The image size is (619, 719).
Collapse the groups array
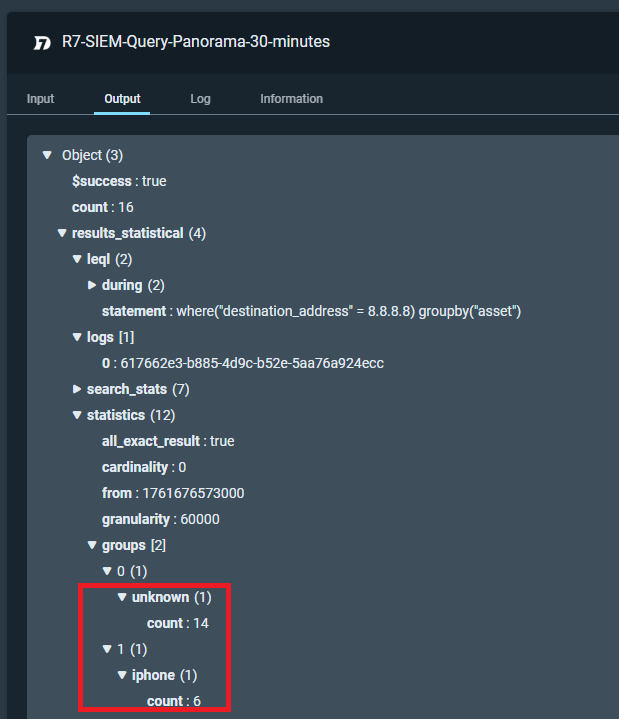tap(92, 545)
